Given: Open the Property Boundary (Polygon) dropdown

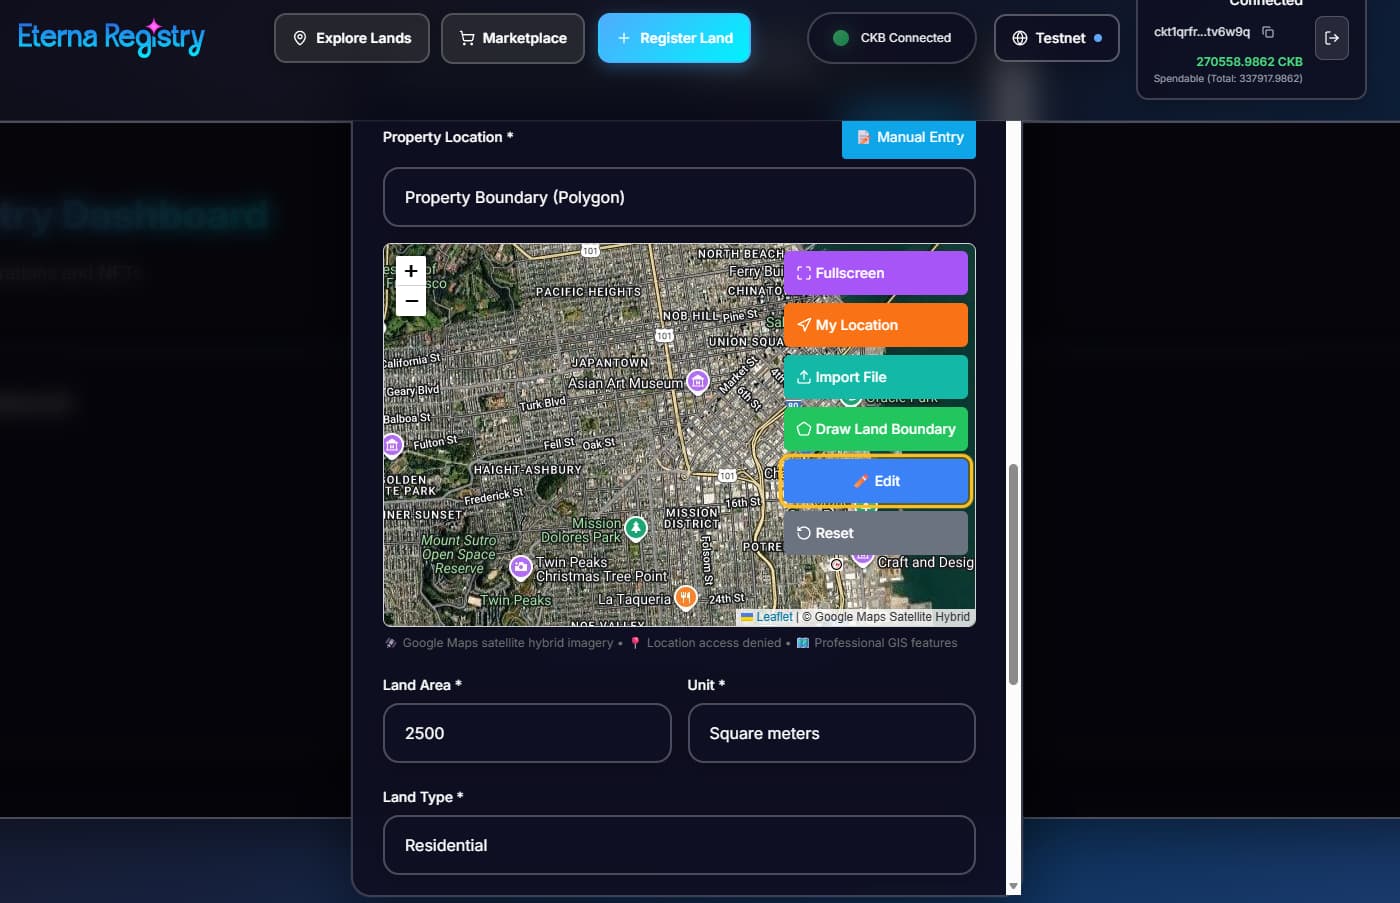Looking at the screenshot, I should [679, 198].
